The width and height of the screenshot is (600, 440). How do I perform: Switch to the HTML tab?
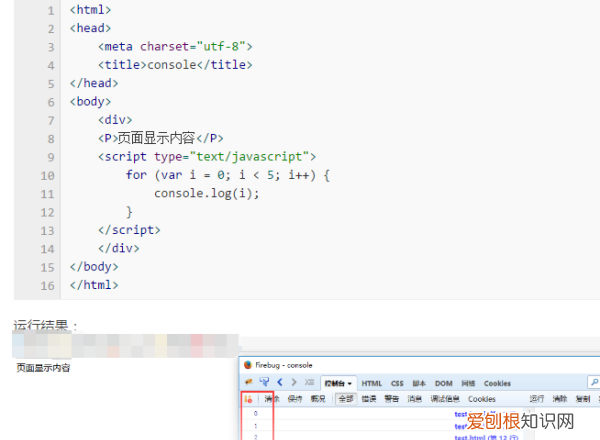tap(372, 383)
